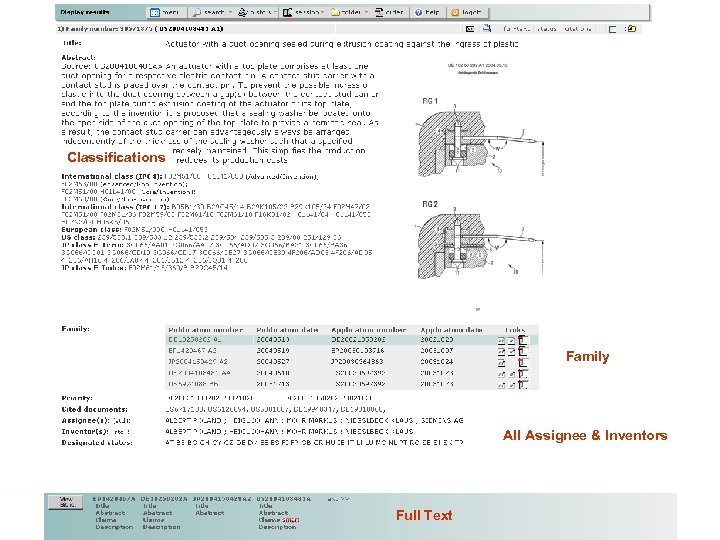The image size is (720, 540).
Task: Select publication number in first family row
Action: [x=195, y=340]
